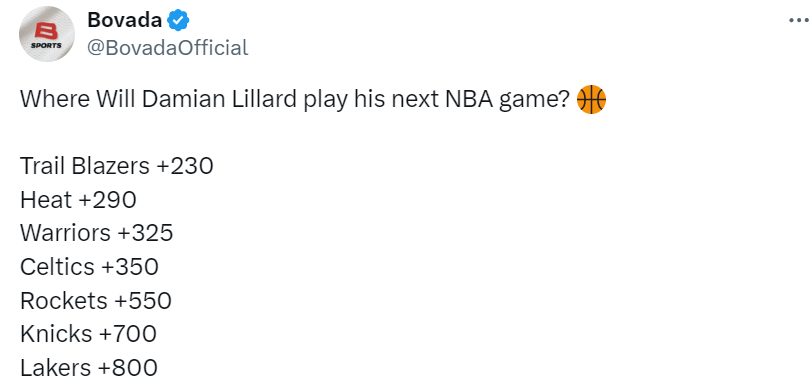The width and height of the screenshot is (811, 384).
Task: Open the @BovadaOfficial handle link
Action: tap(168, 48)
